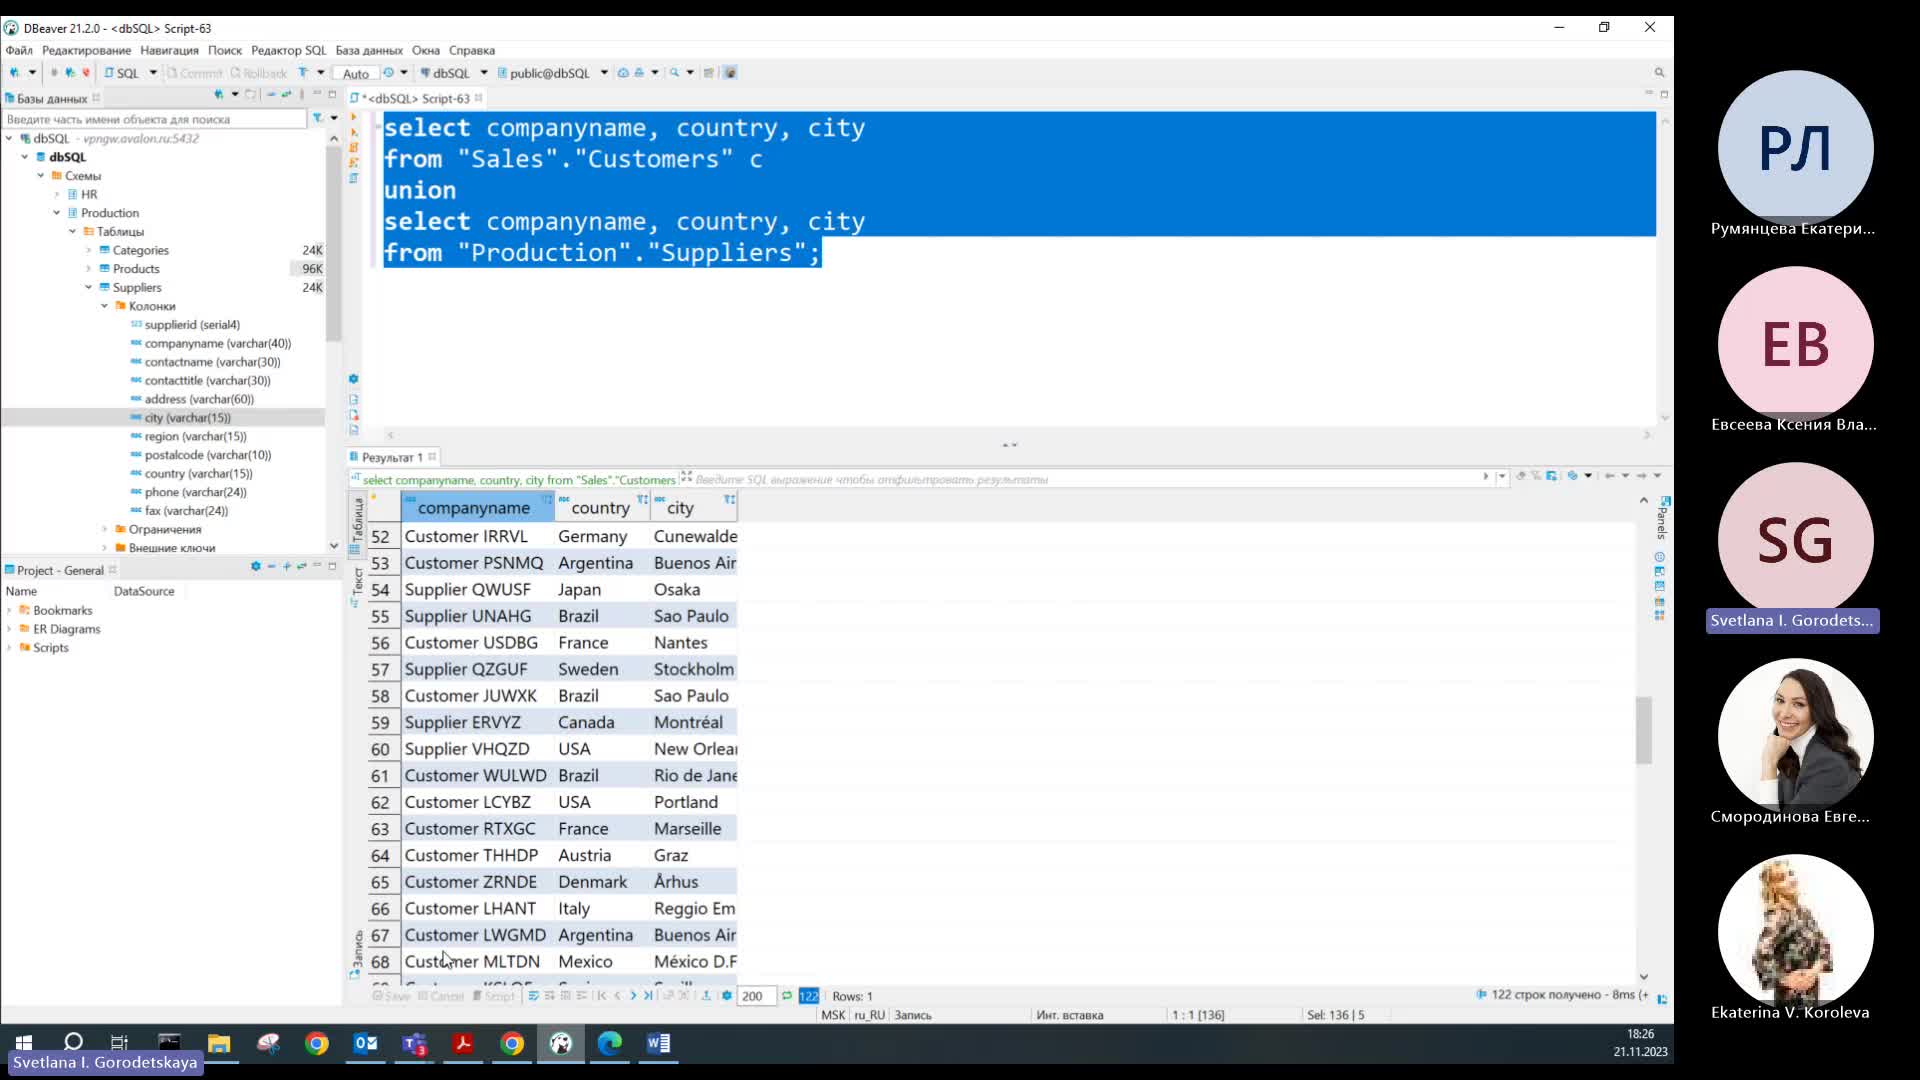Image resolution: width=1920 pixels, height=1080 pixels.
Task: Open the База данных menu
Action: (x=369, y=50)
